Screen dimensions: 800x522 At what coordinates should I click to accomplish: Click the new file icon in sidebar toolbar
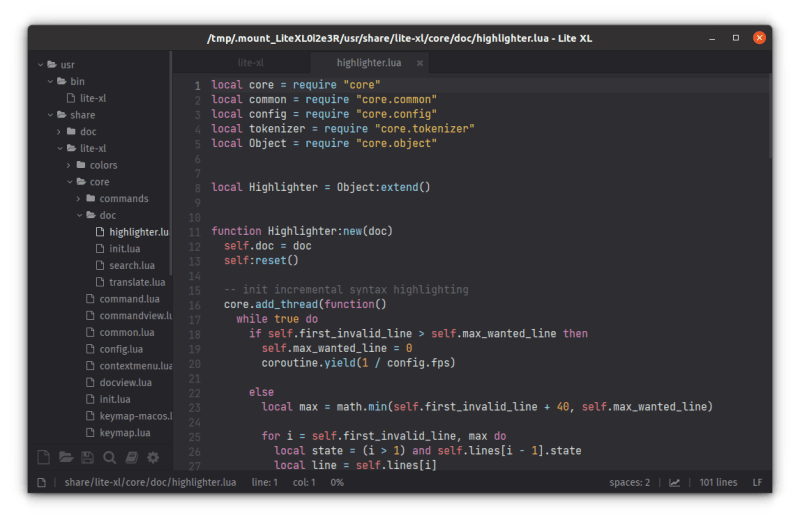[43, 458]
